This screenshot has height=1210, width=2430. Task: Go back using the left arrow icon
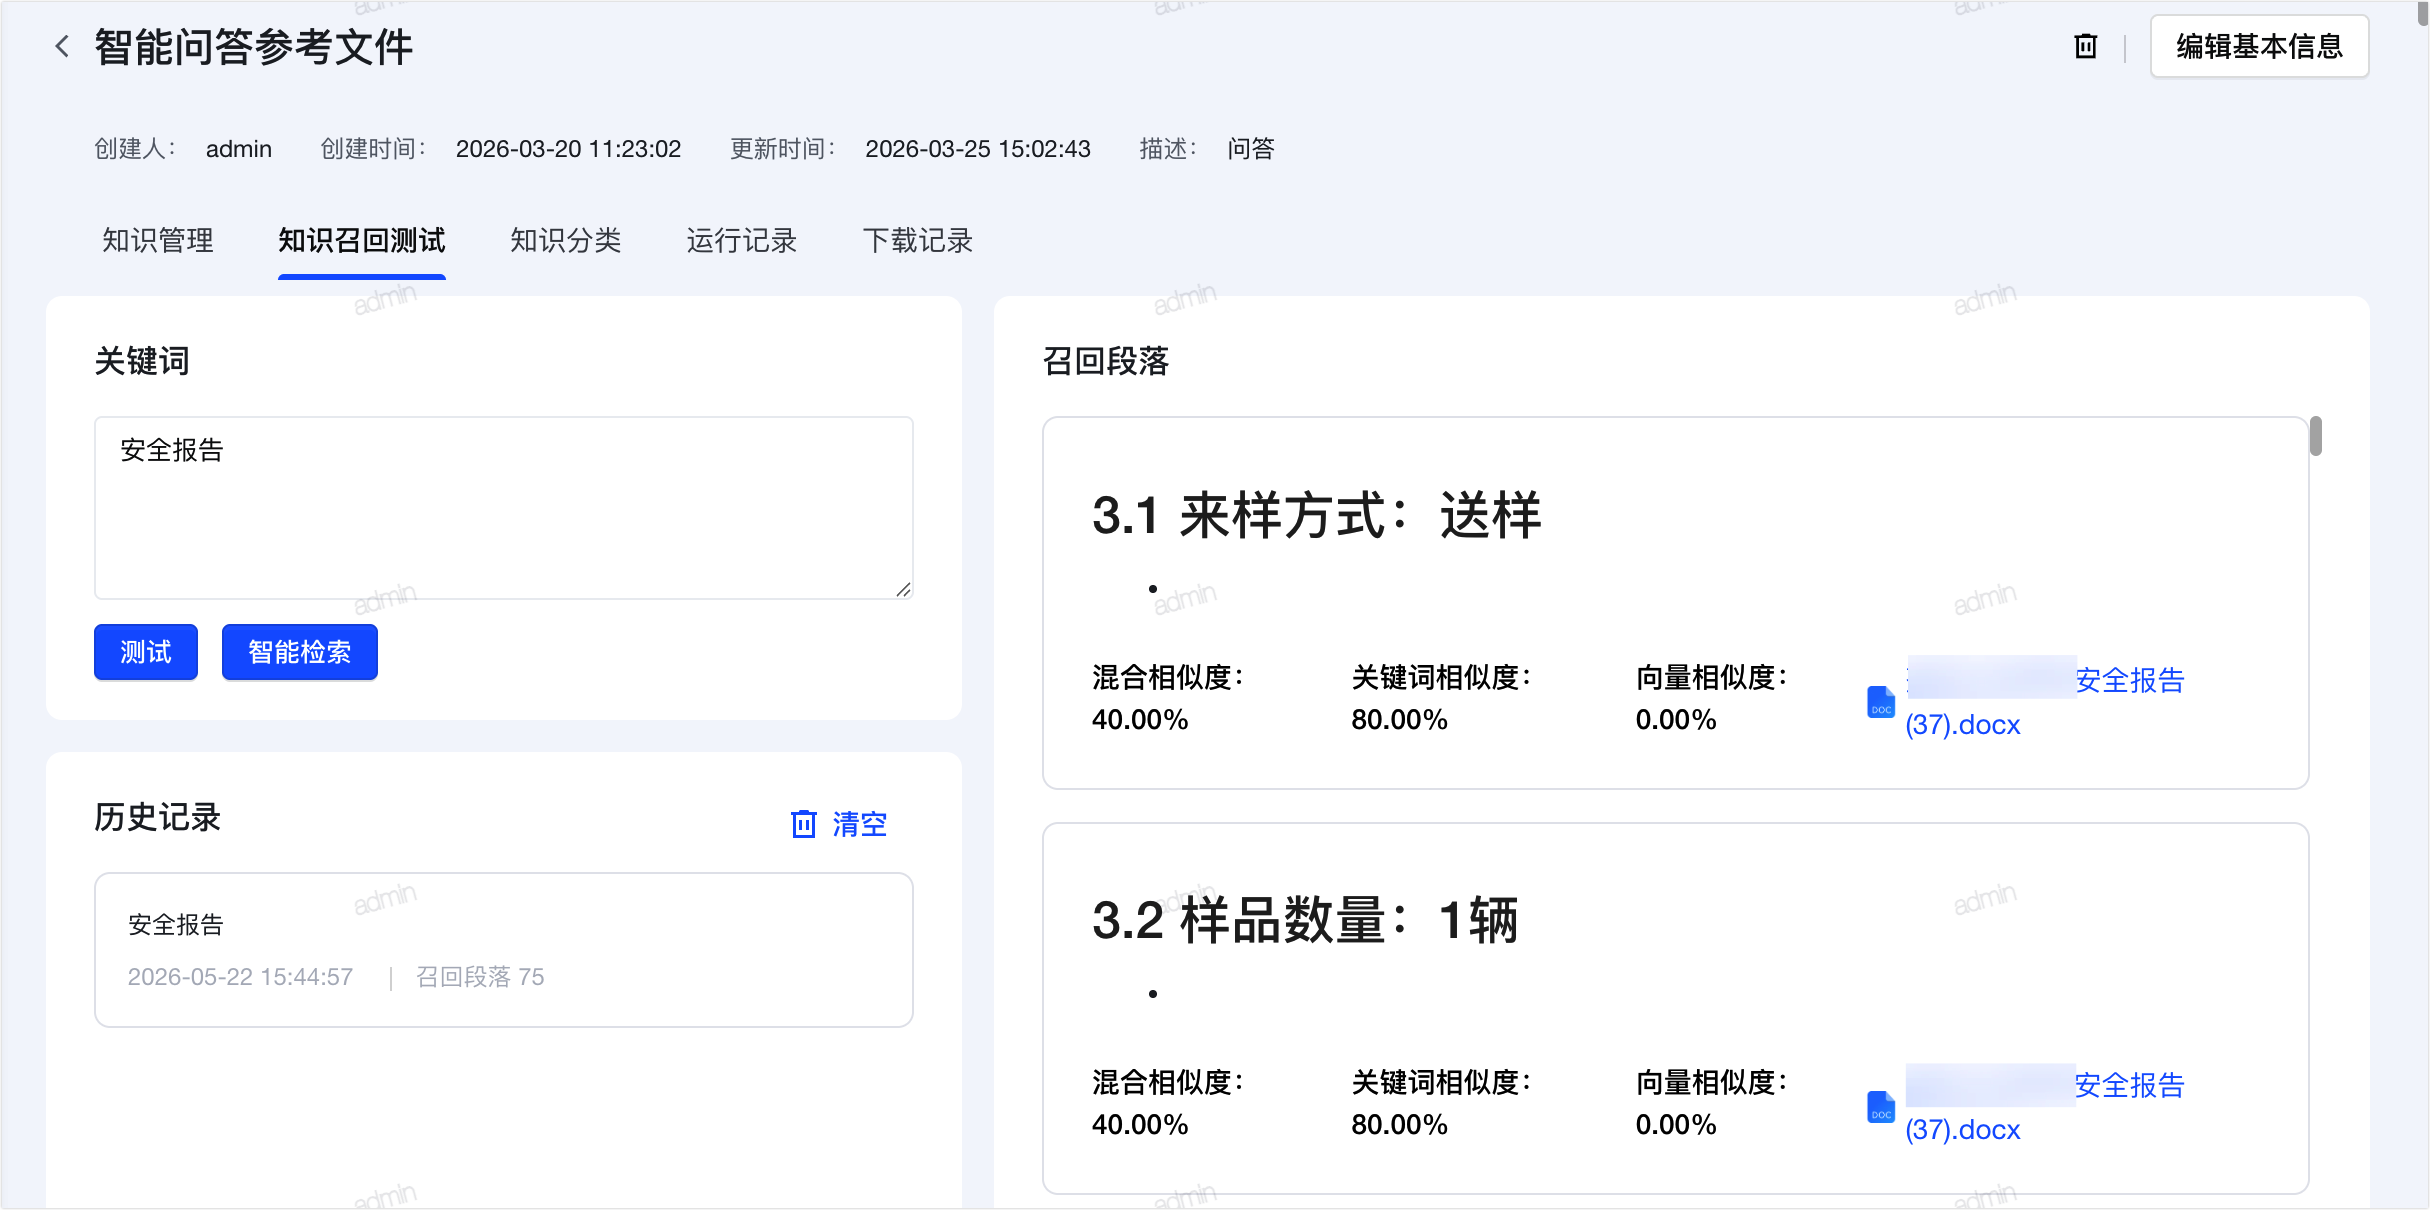[x=62, y=46]
